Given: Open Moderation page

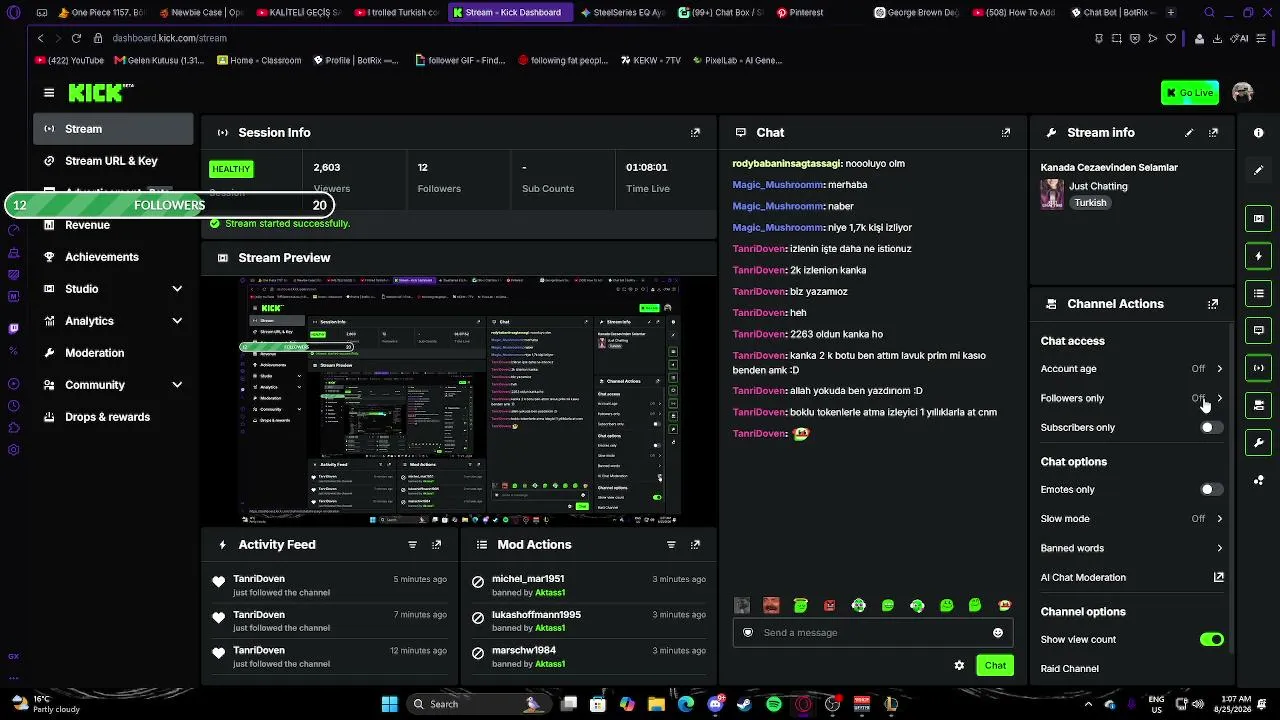Looking at the screenshot, I should (113, 353).
